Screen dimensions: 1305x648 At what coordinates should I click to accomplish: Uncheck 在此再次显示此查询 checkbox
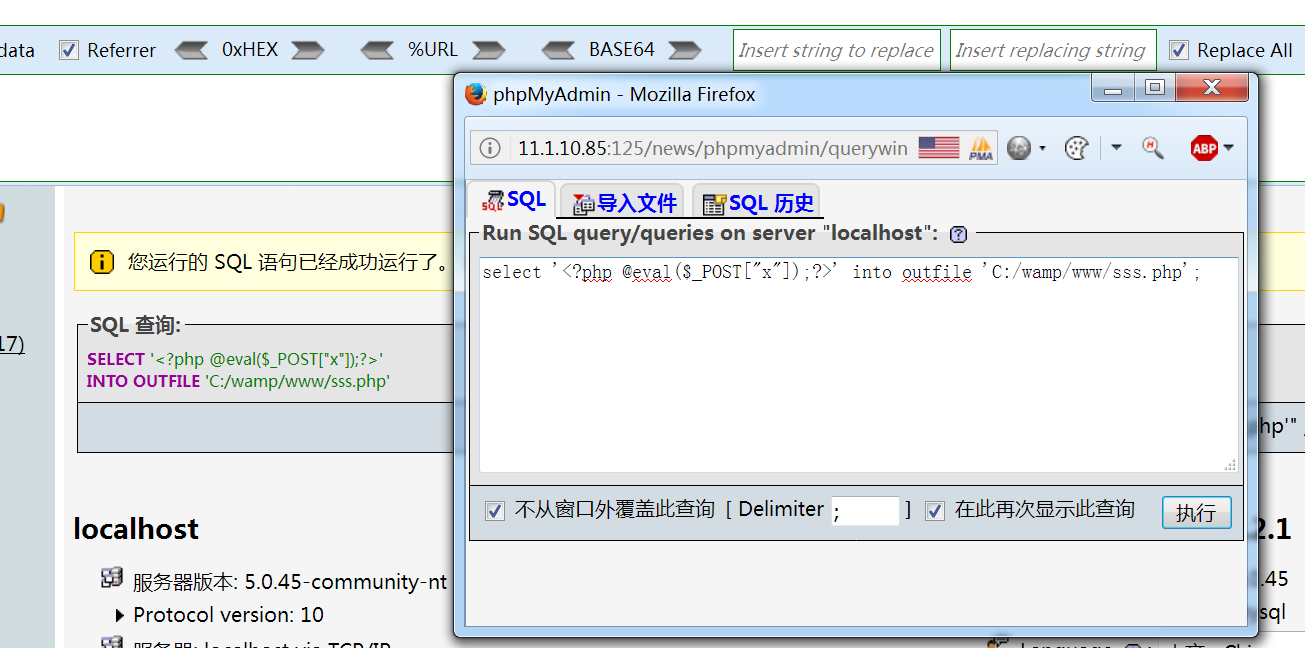tap(935, 511)
